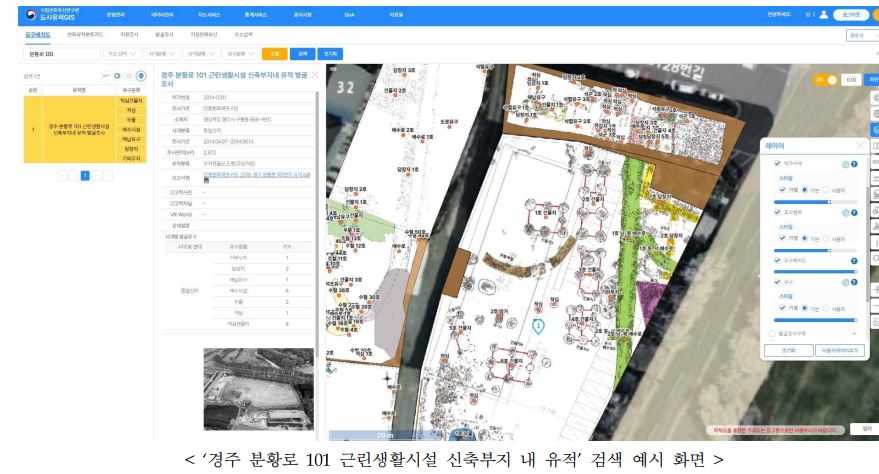Switch to the 문화유적분포지도 tab
Image resolution: width=879 pixels, height=474 pixels.
point(85,34)
